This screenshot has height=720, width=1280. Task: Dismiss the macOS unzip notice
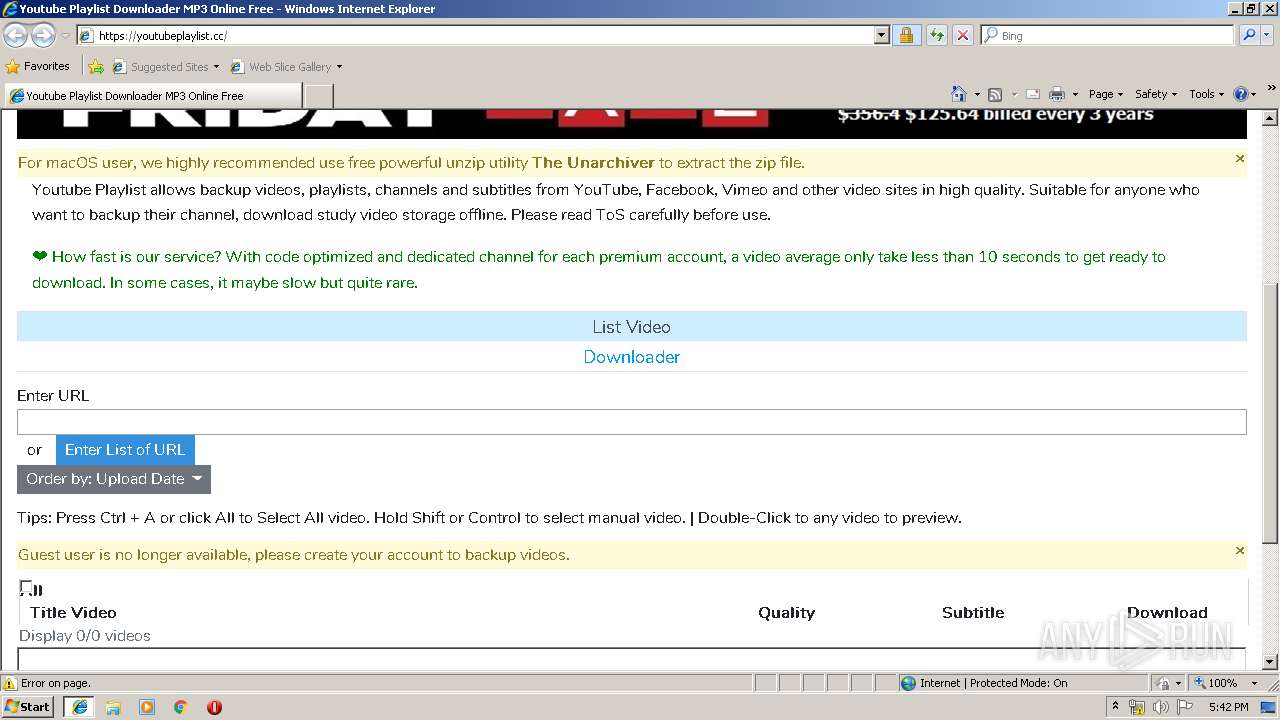pyautogui.click(x=1240, y=159)
